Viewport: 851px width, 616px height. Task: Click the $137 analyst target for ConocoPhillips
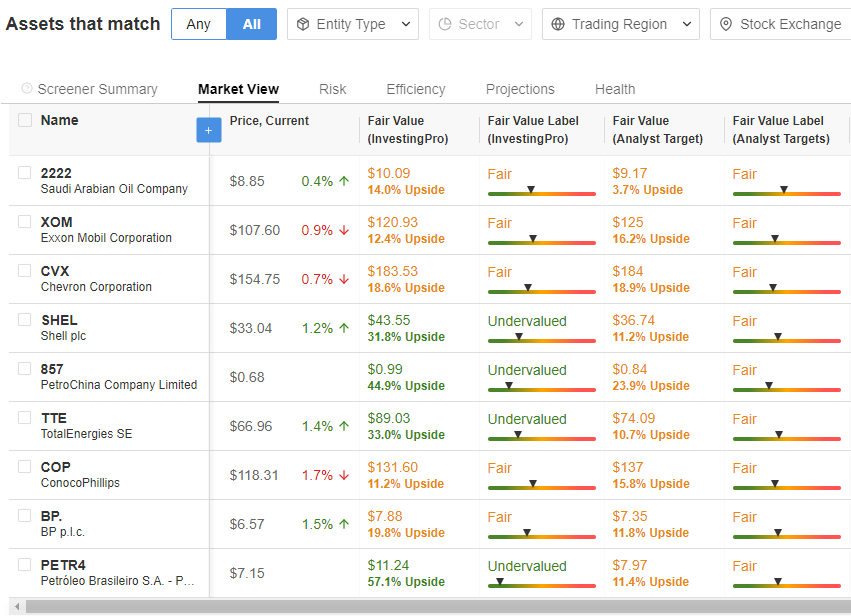[628, 467]
